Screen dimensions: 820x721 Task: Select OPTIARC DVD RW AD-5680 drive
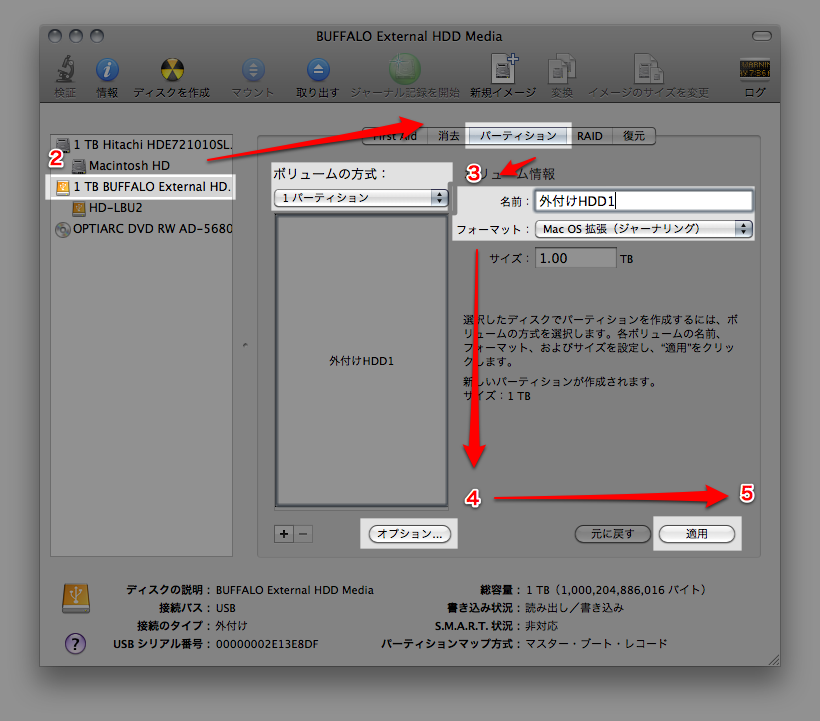(x=142, y=229)
